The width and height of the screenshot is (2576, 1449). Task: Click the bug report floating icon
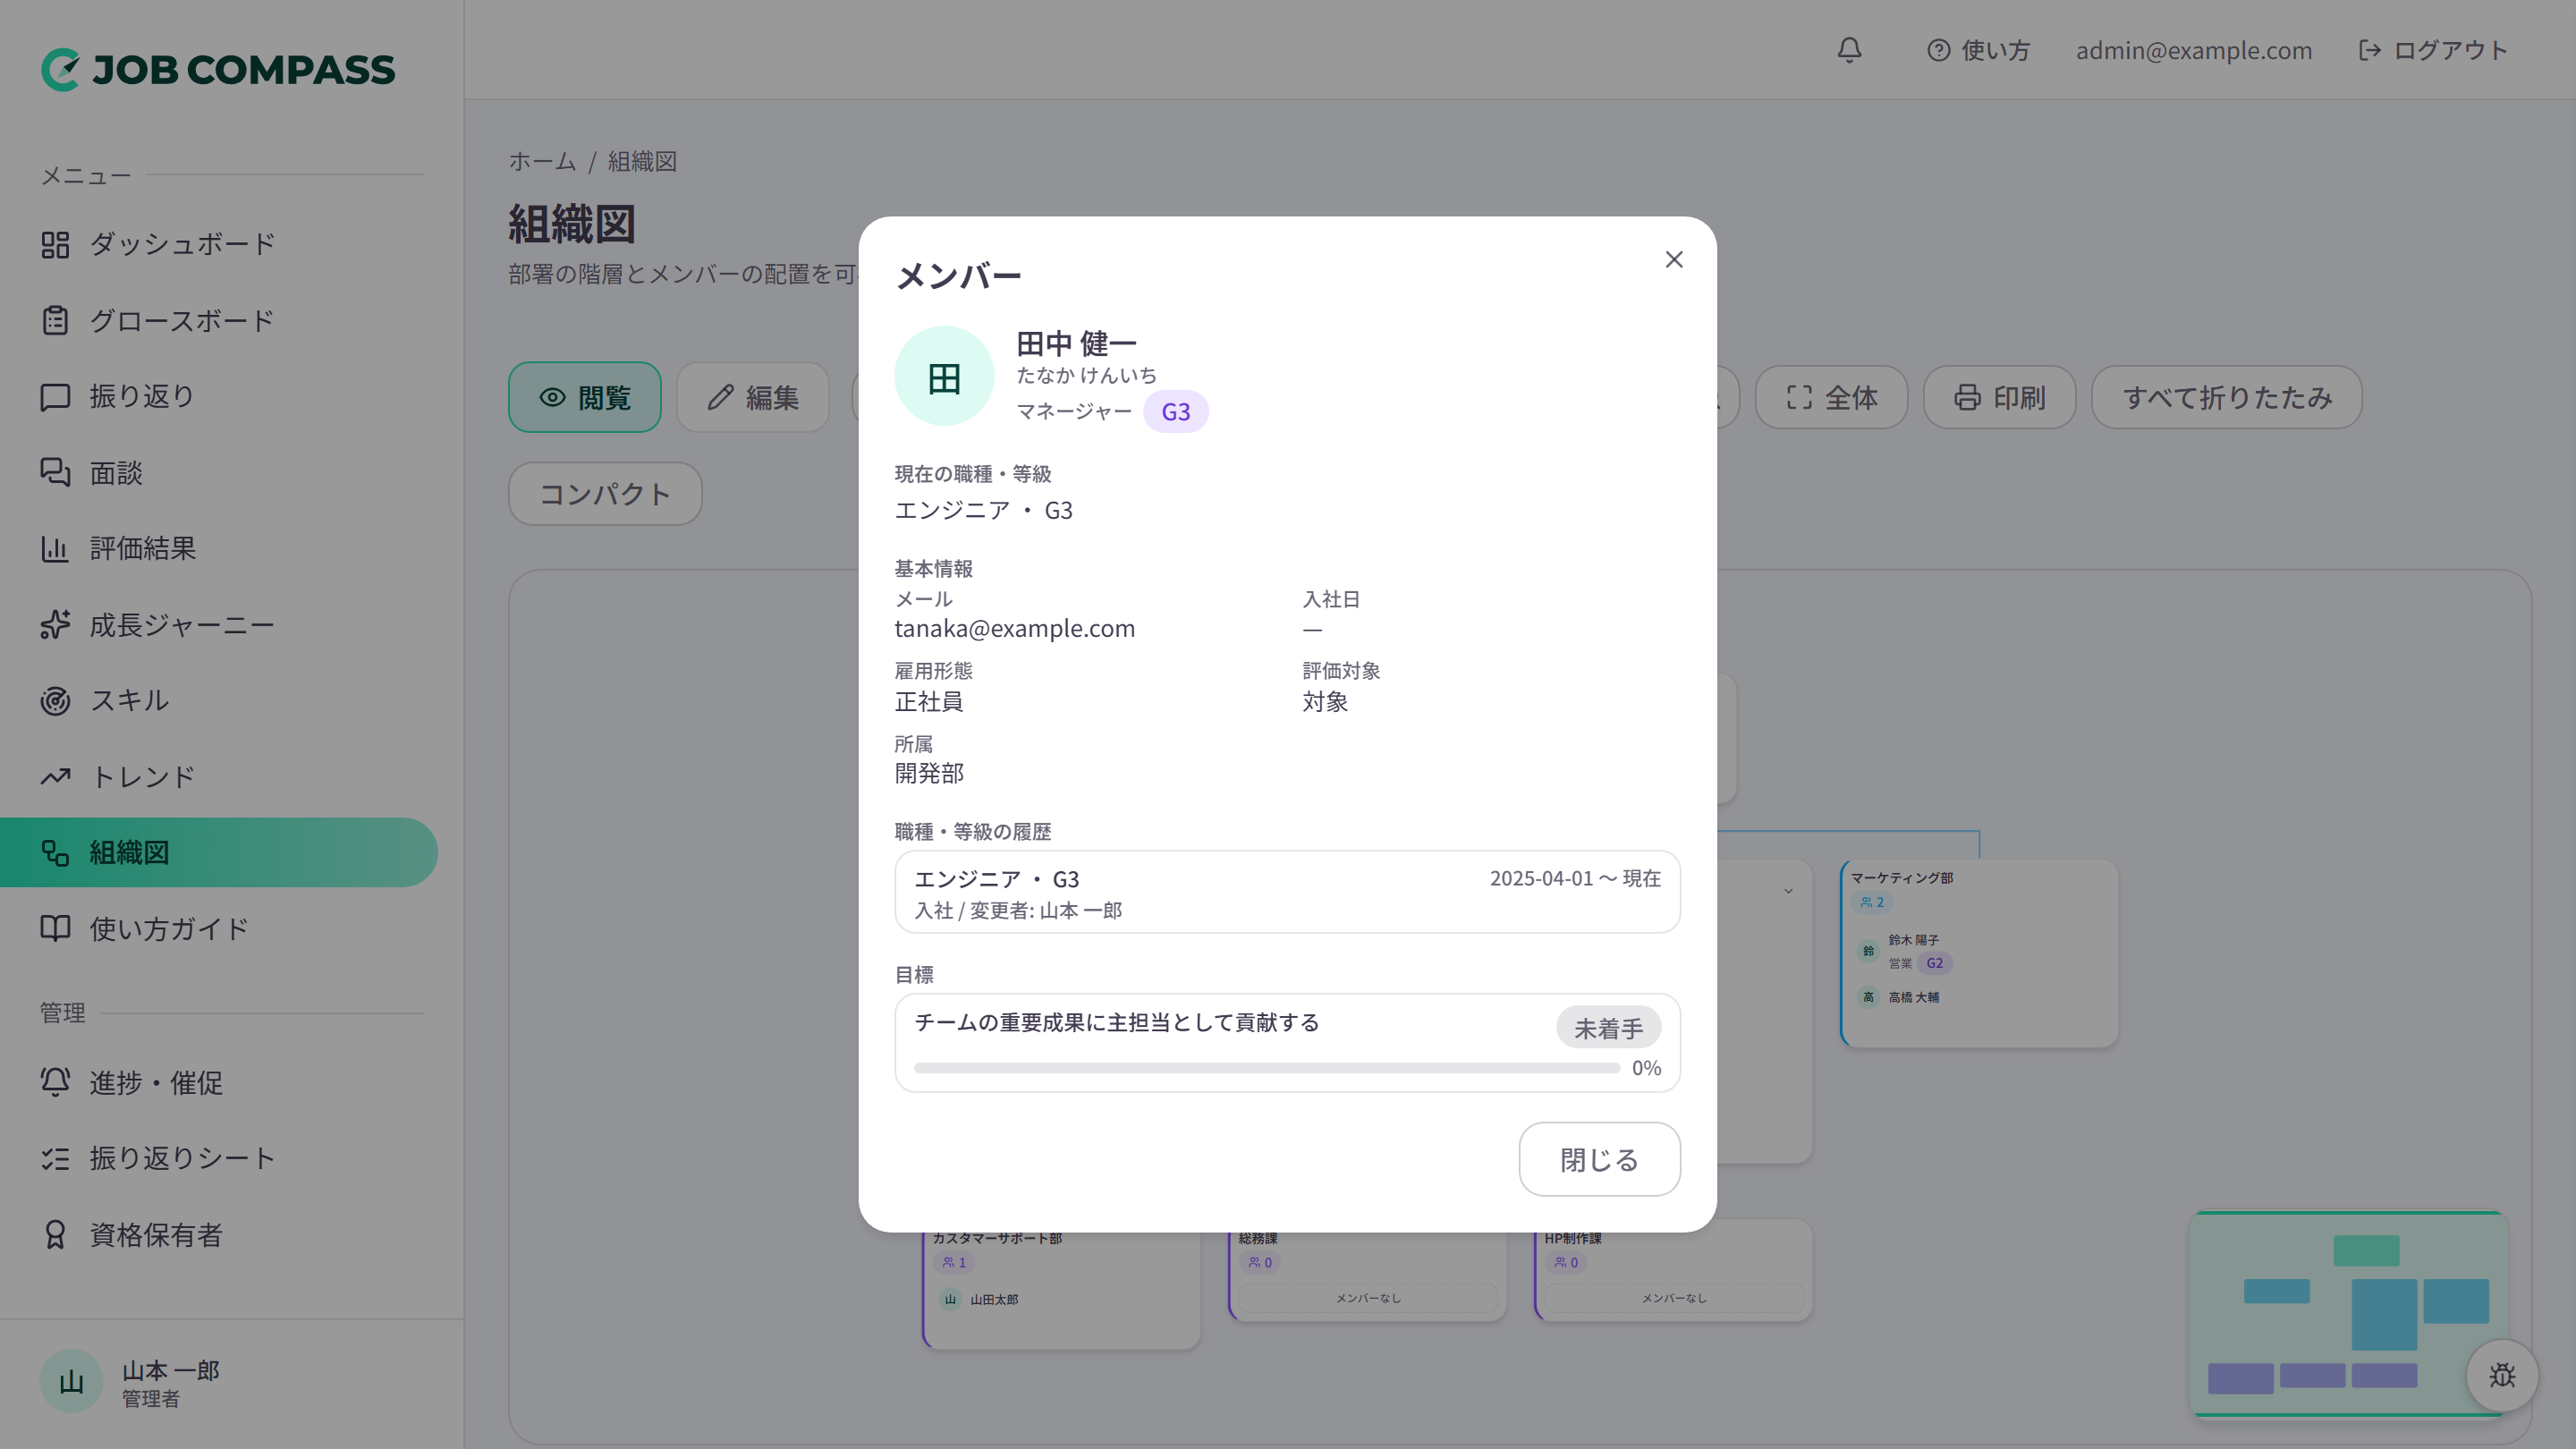(x=2501, y=1375)
